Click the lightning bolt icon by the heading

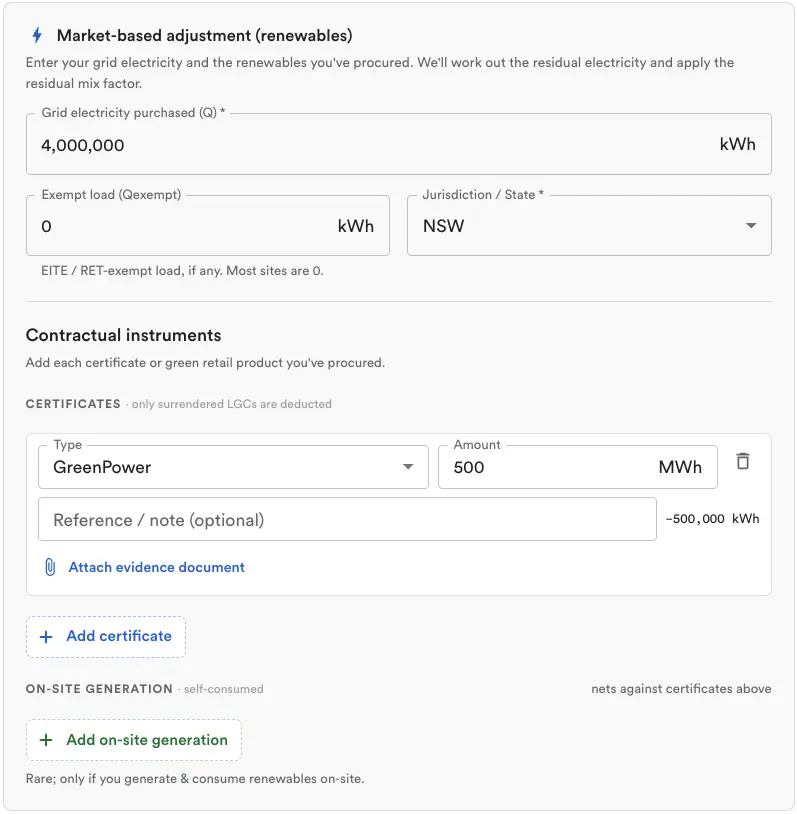coord(37,35)
